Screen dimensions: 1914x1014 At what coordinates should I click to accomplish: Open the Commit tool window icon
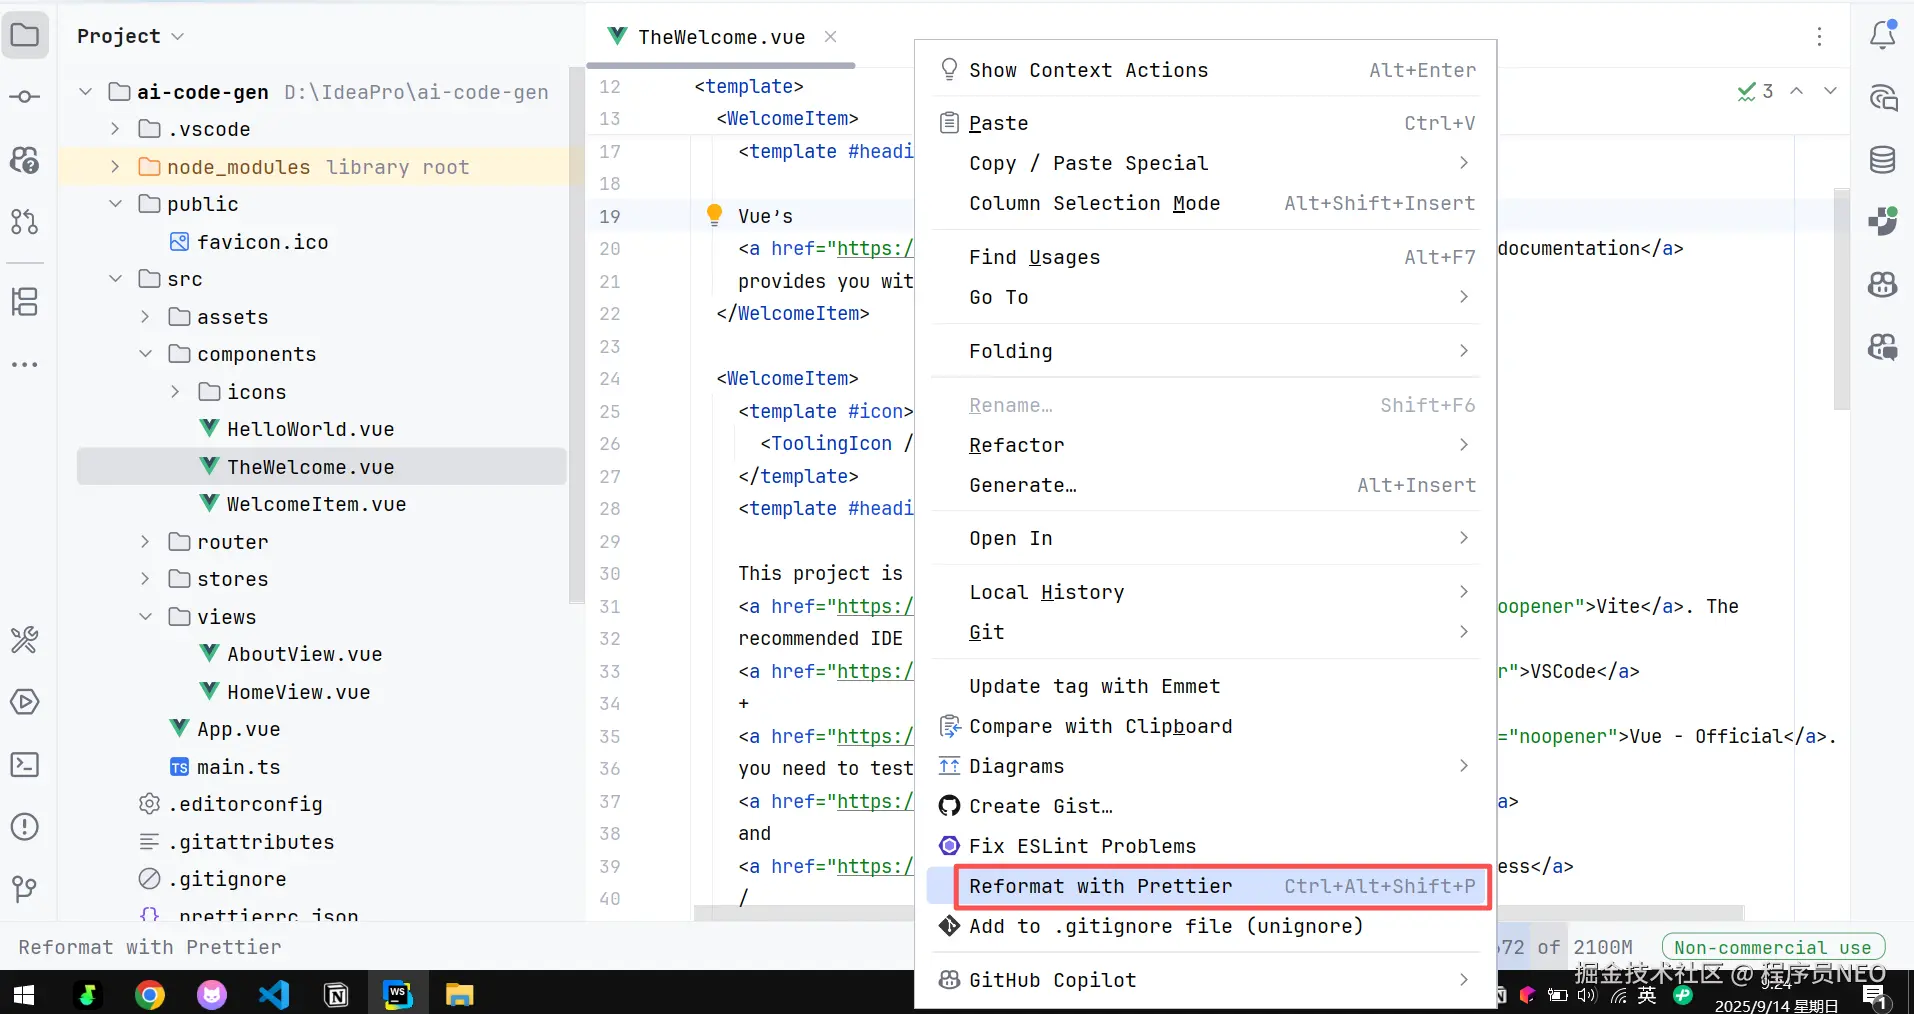(25, 97)
